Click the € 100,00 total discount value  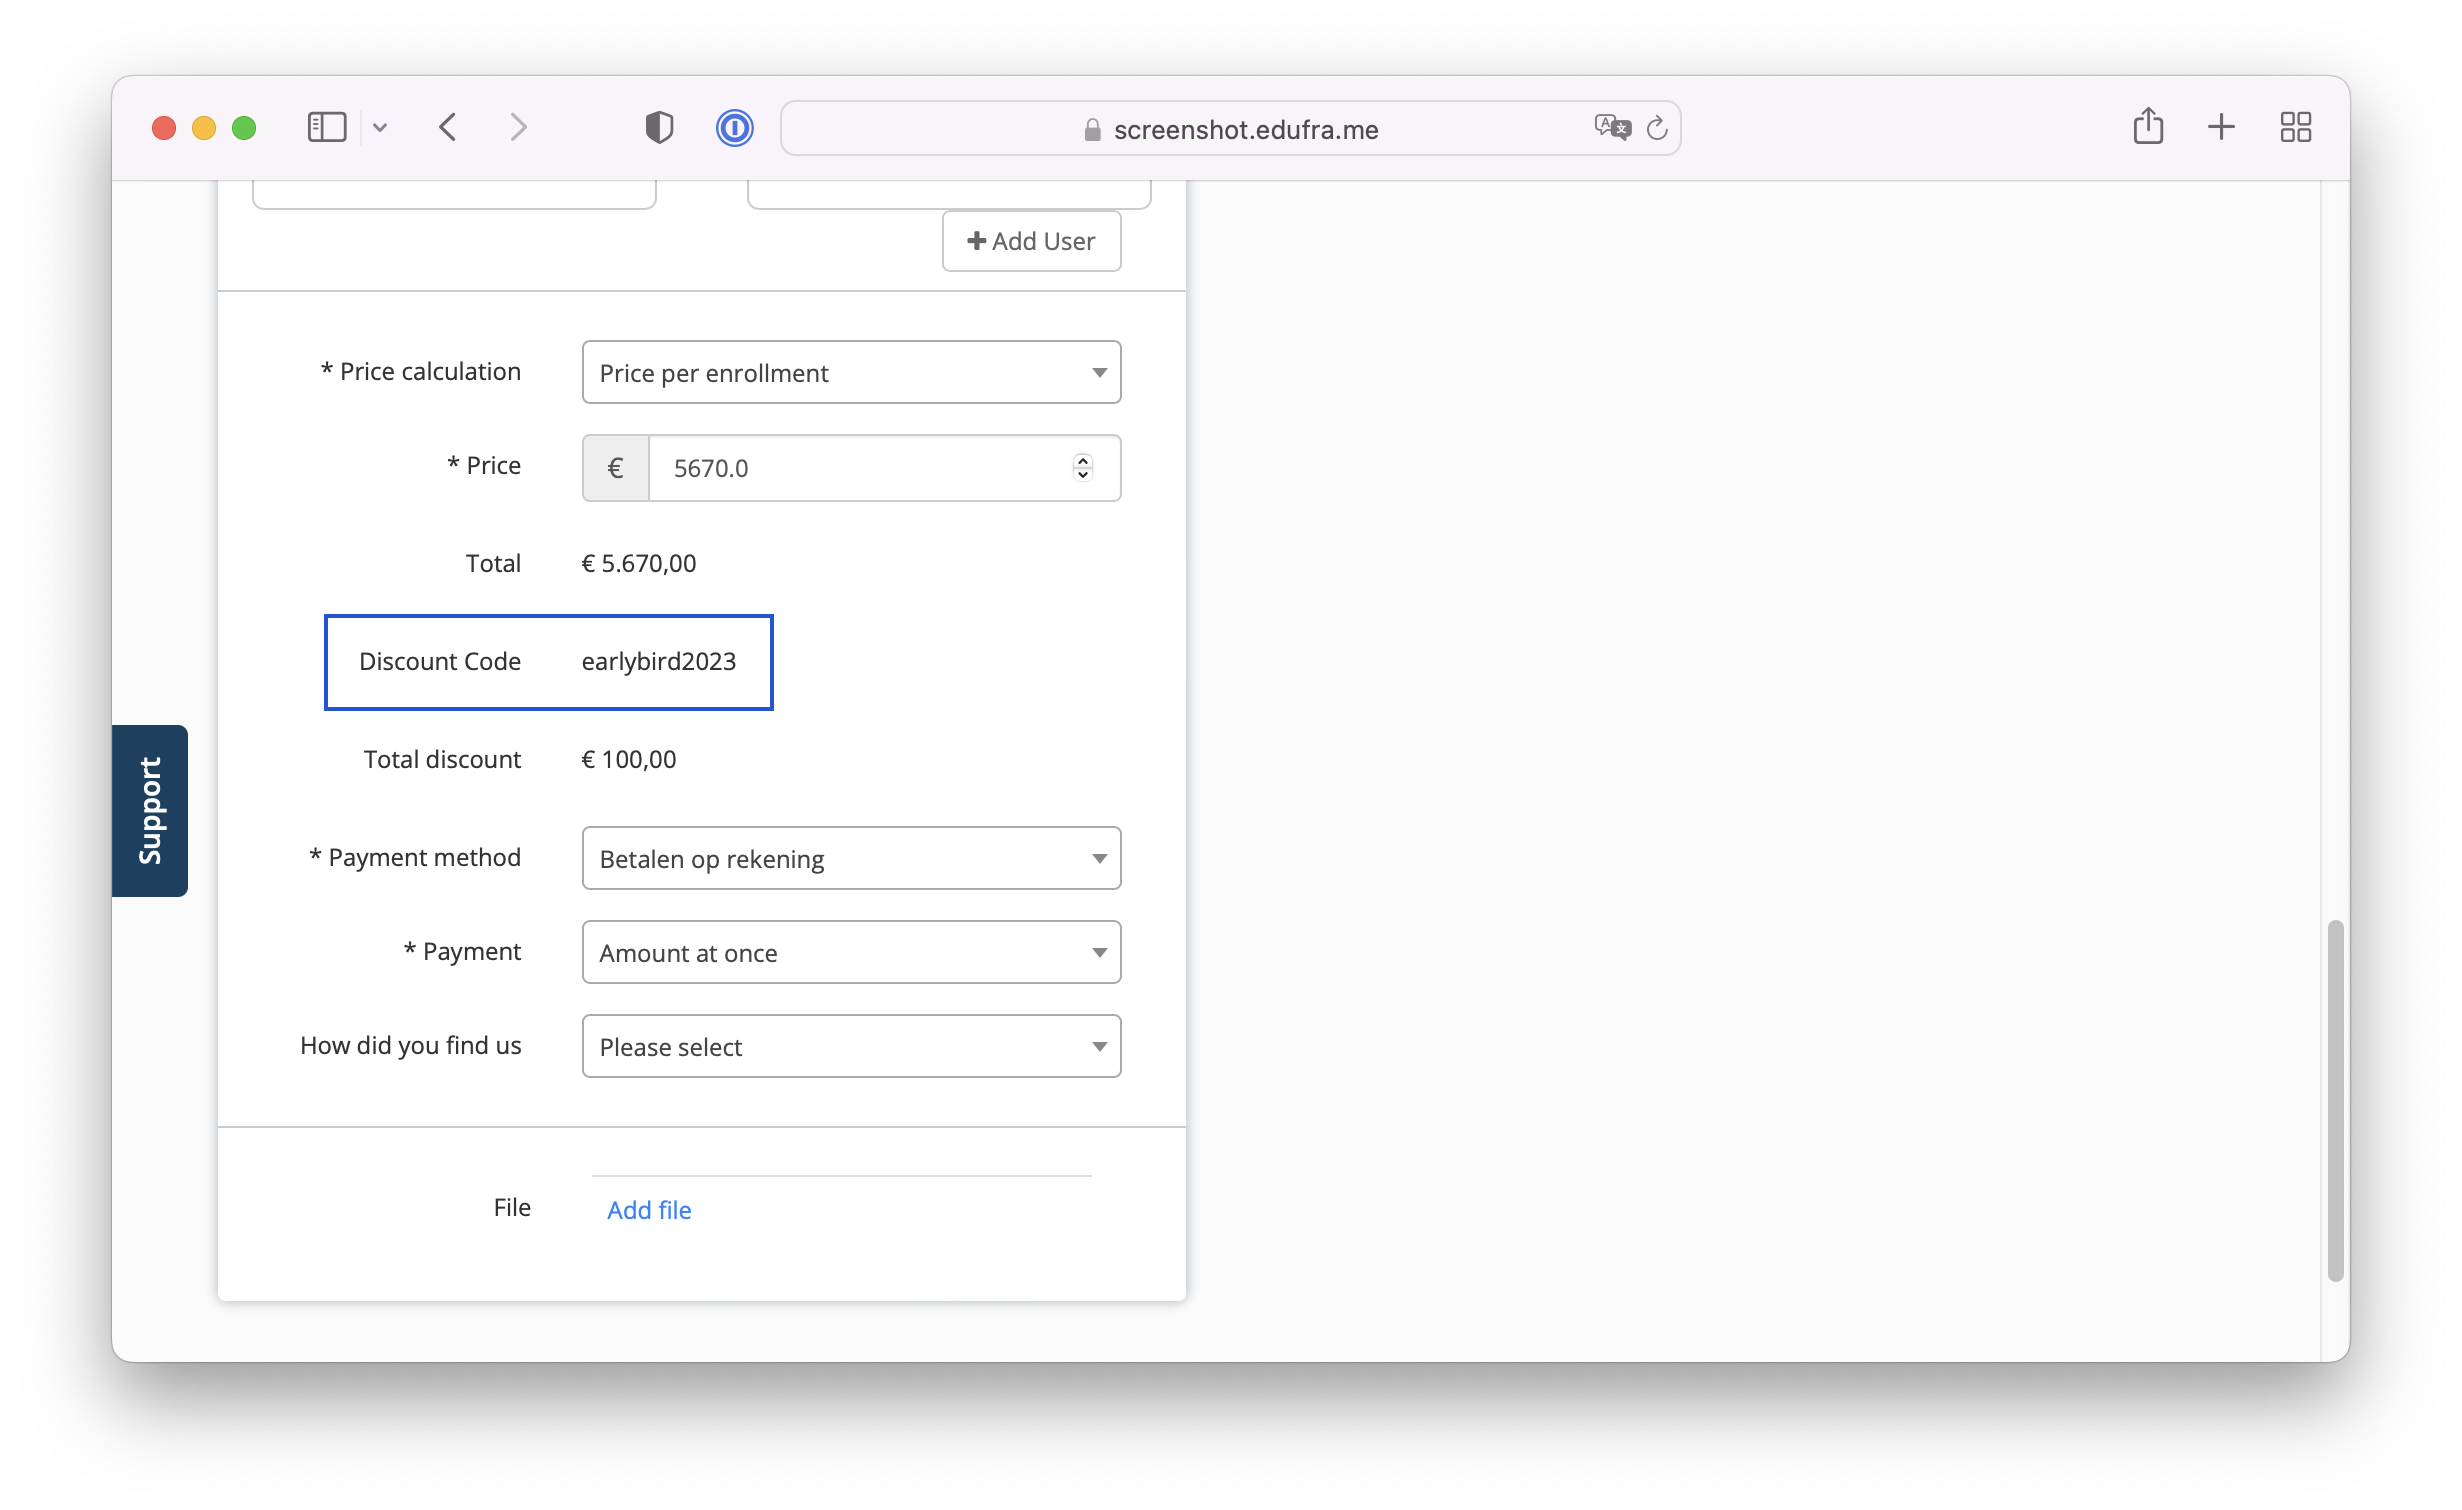point(628,759)
